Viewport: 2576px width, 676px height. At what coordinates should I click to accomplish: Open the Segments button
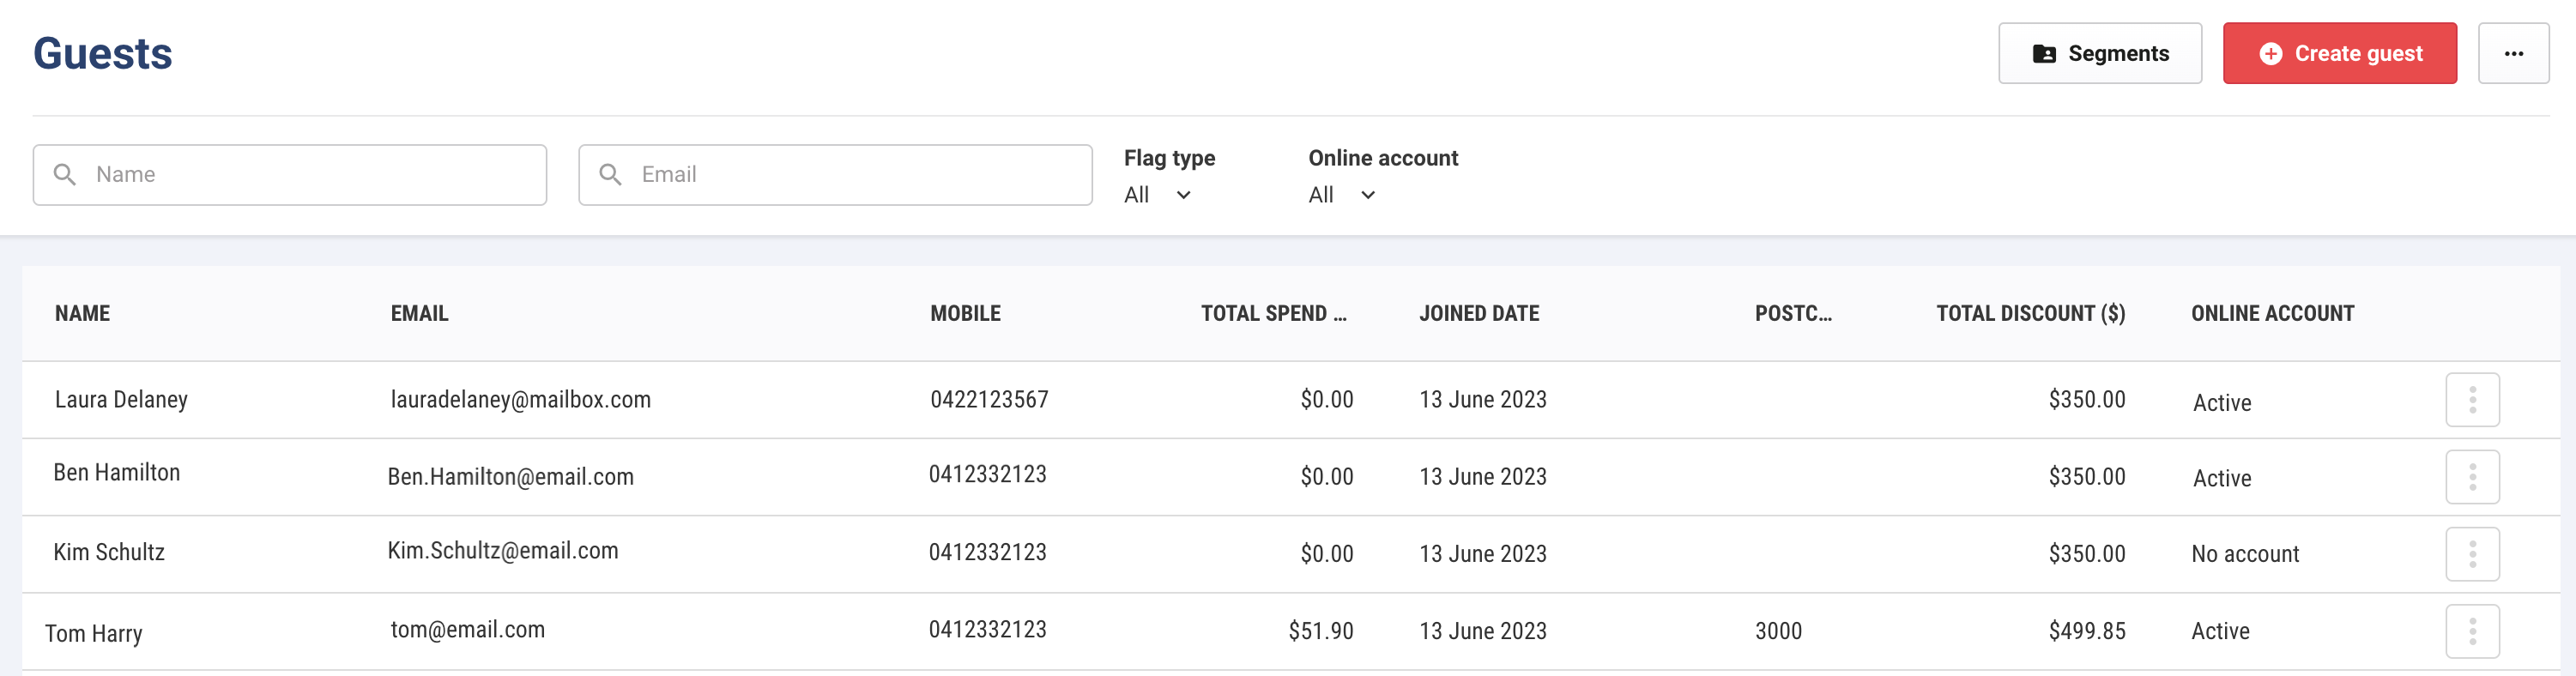[x=2100, y=53]
